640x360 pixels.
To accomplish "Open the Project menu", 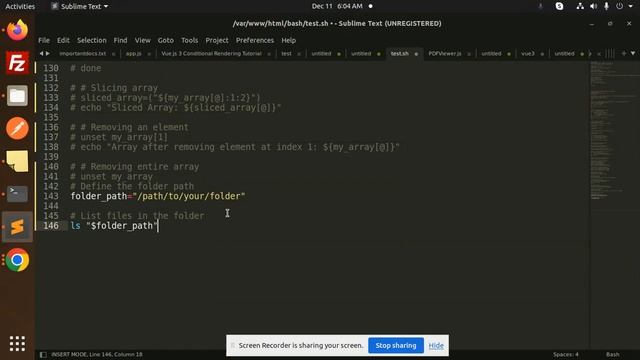I will [217, 40].
